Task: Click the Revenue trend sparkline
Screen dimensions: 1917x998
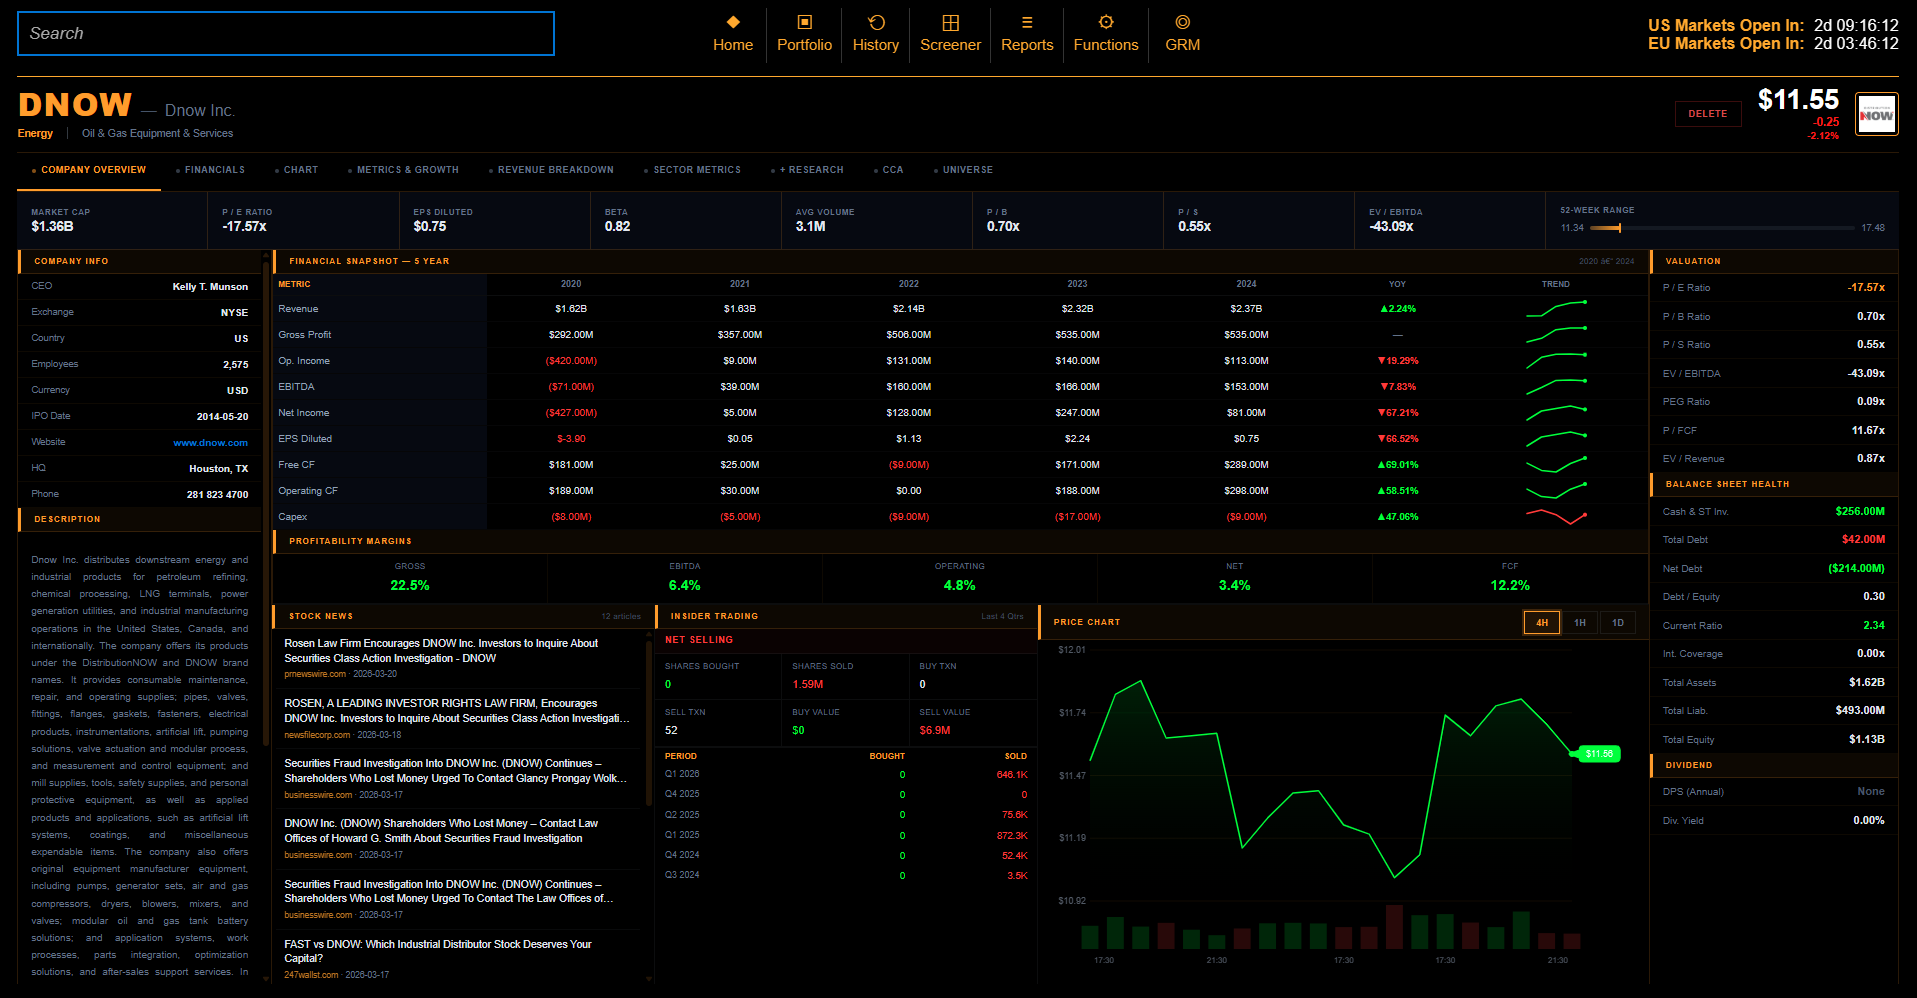Action: 1556,308
